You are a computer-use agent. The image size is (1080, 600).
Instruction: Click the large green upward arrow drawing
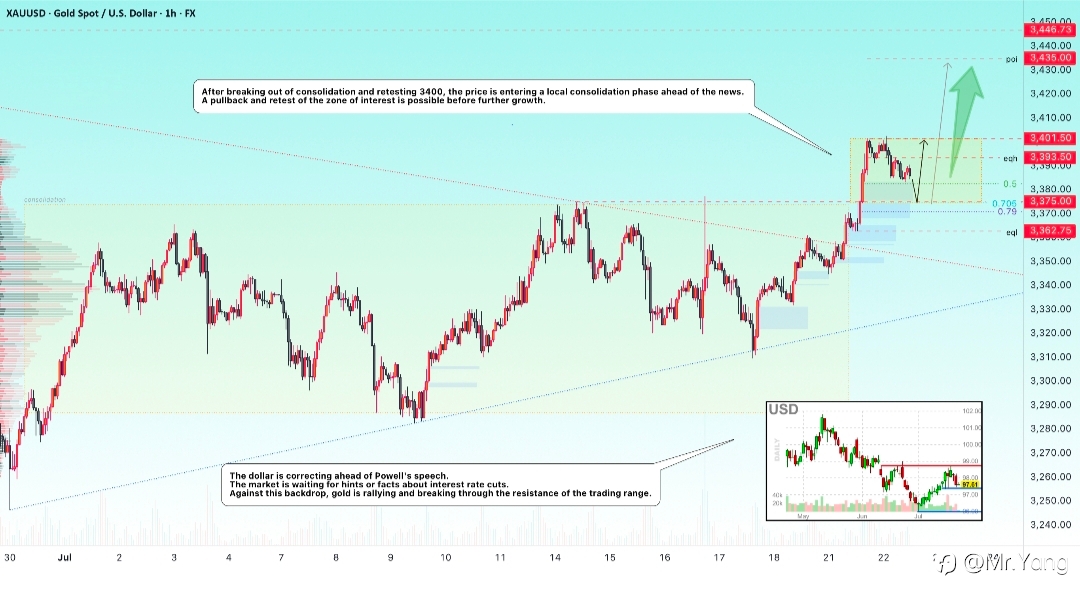click(x=966, y=121)
